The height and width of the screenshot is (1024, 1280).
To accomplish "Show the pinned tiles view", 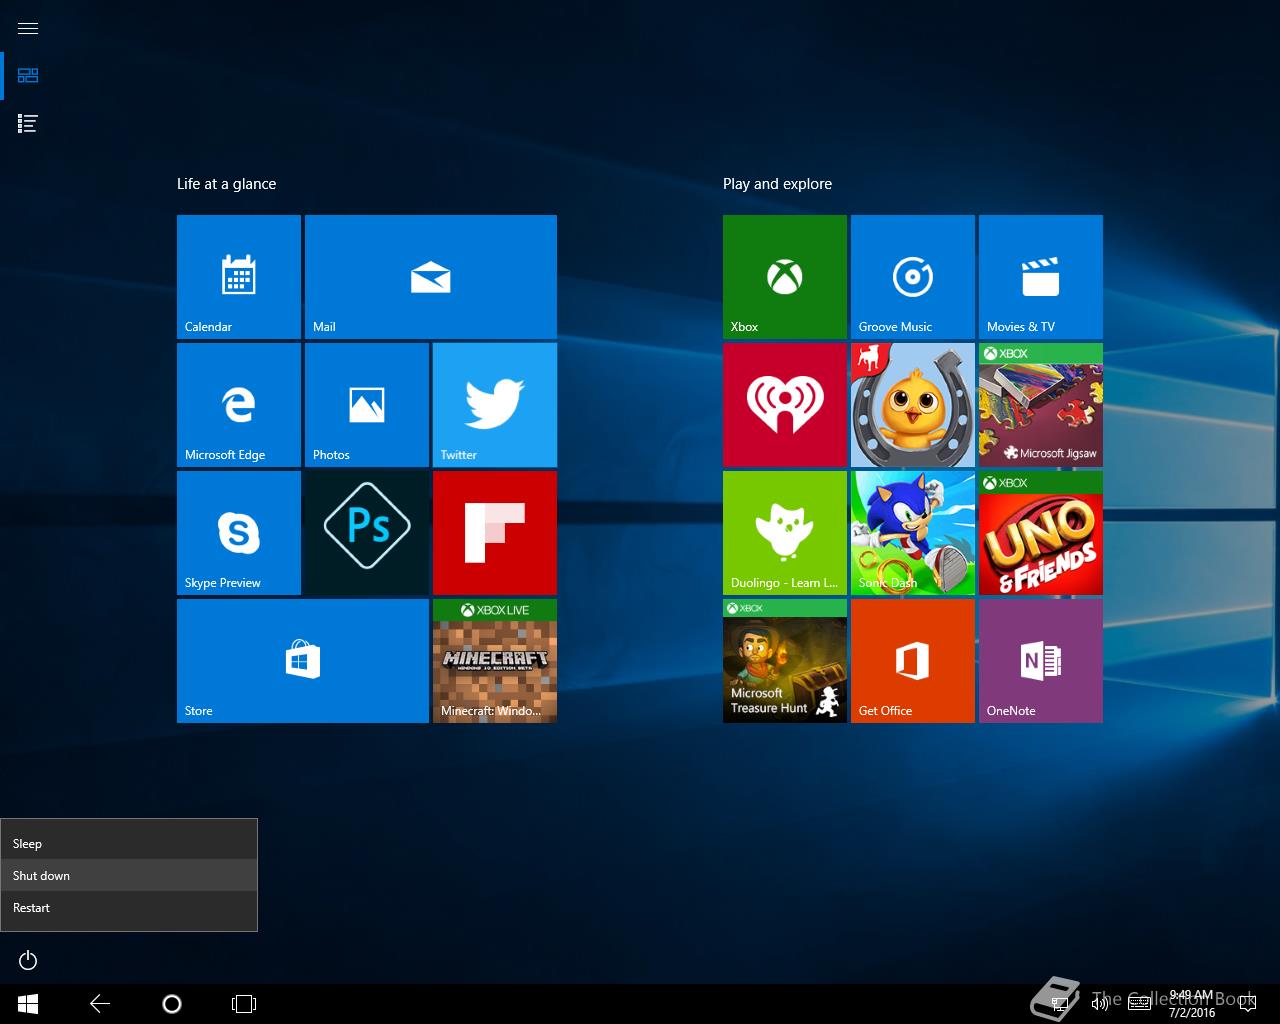I will [28, 76].
